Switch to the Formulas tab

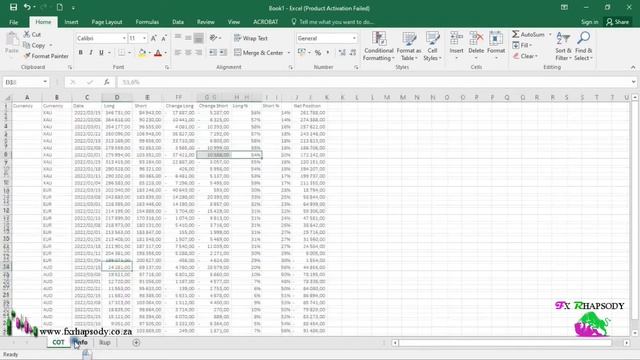pyautogui.click(x=147, y=22)
